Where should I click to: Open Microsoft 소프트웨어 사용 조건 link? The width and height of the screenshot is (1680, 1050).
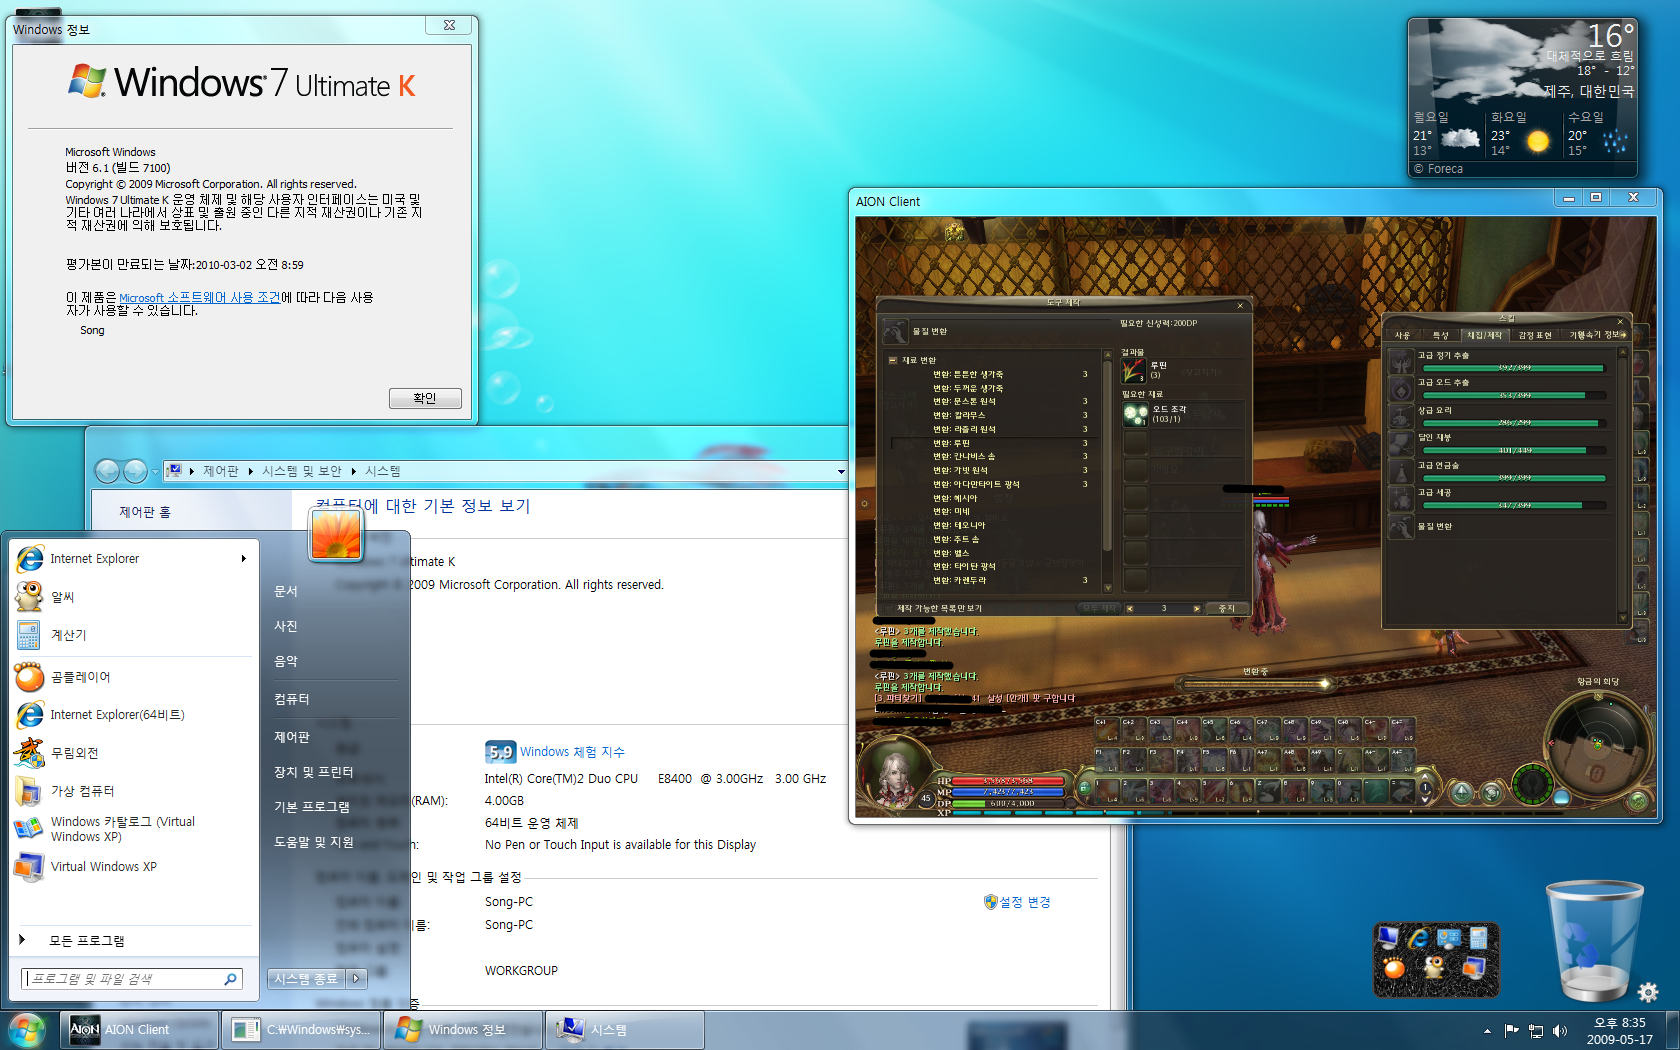coord(199,298)
